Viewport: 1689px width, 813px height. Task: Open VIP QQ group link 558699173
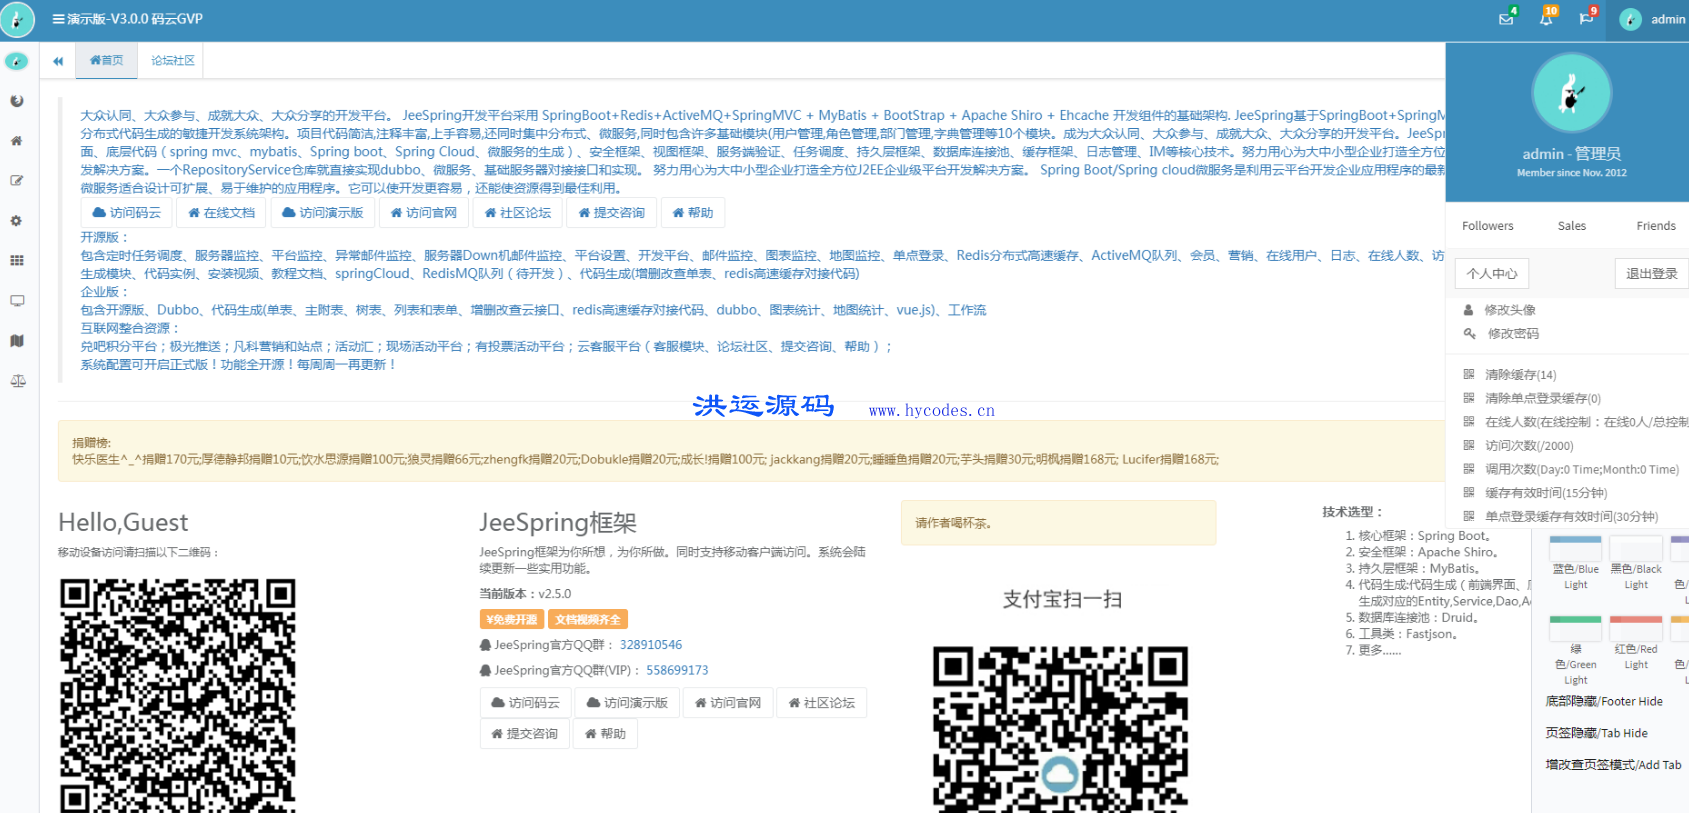pos(677,670)
